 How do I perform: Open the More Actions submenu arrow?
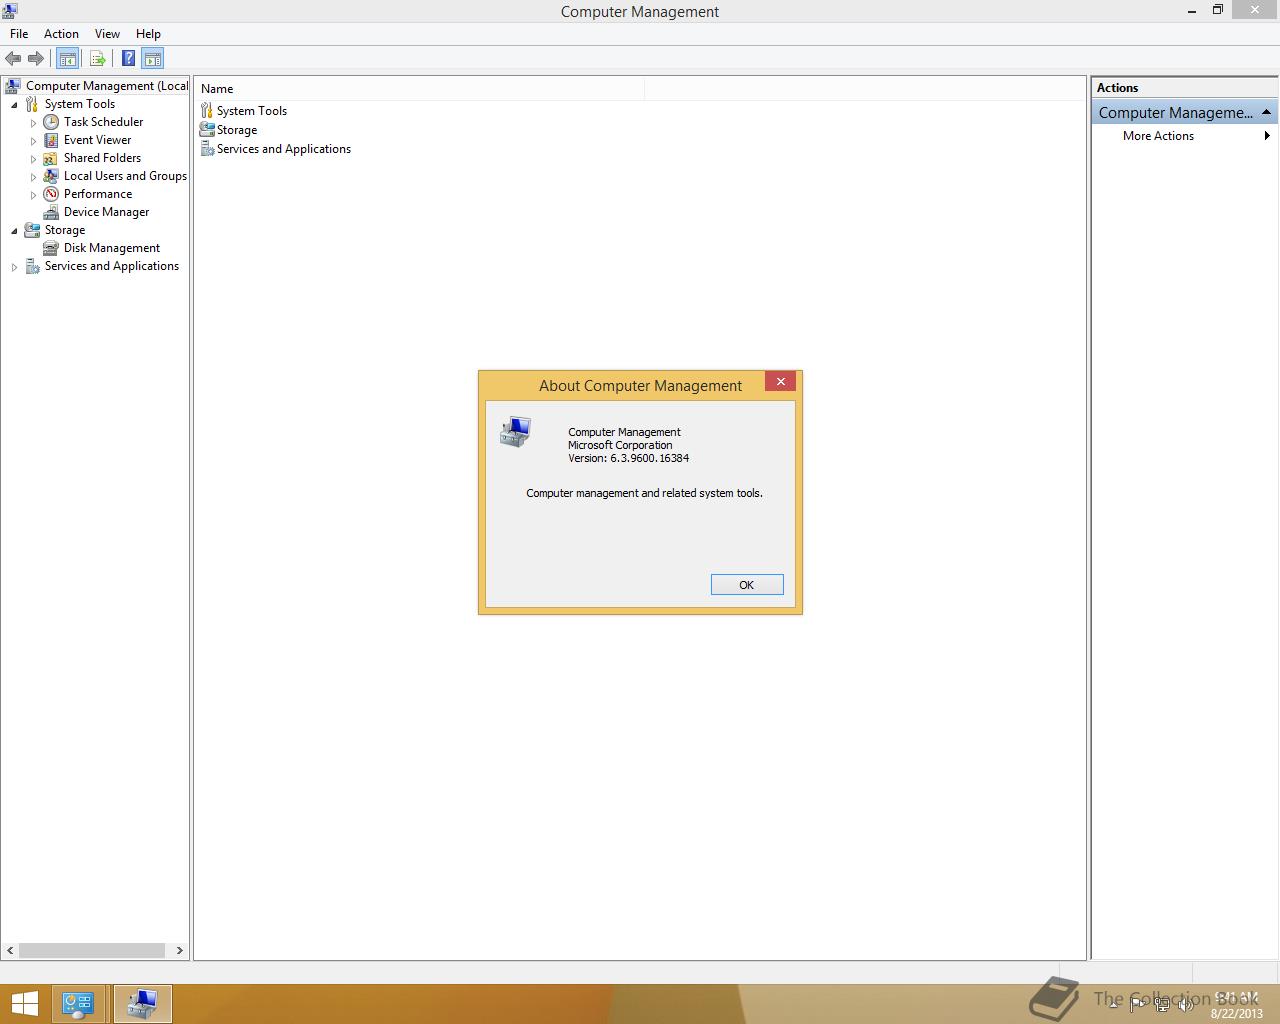[1267, 136]
